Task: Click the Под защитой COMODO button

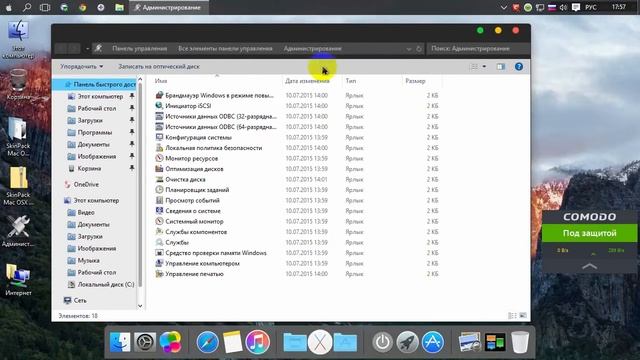Action: pyautogui.click(x=589, y=233)
